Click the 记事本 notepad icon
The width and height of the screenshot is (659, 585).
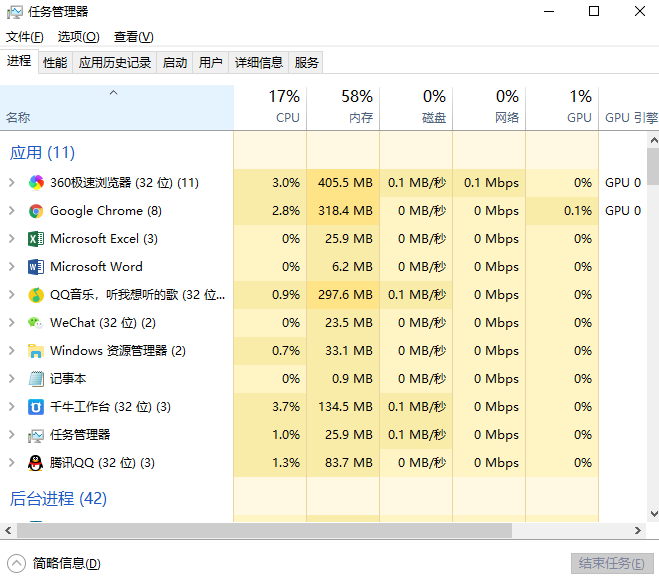(36, 379)
